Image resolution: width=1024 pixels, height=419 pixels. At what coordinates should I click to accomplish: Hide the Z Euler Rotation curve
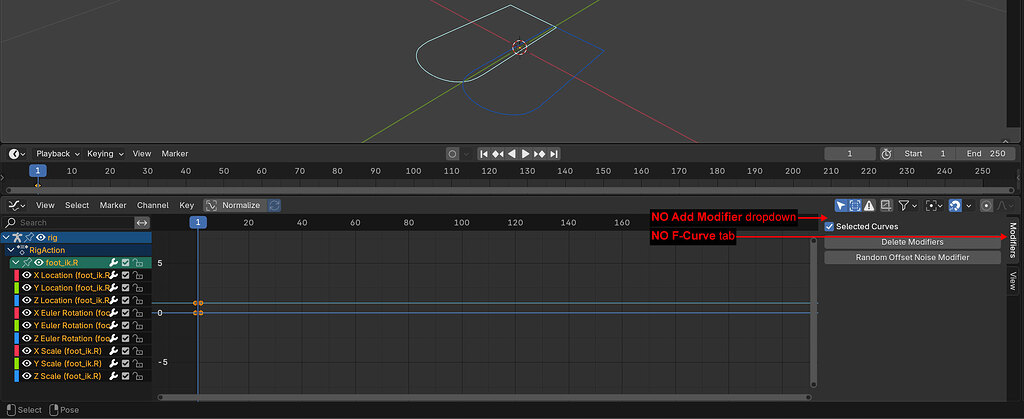27,338
